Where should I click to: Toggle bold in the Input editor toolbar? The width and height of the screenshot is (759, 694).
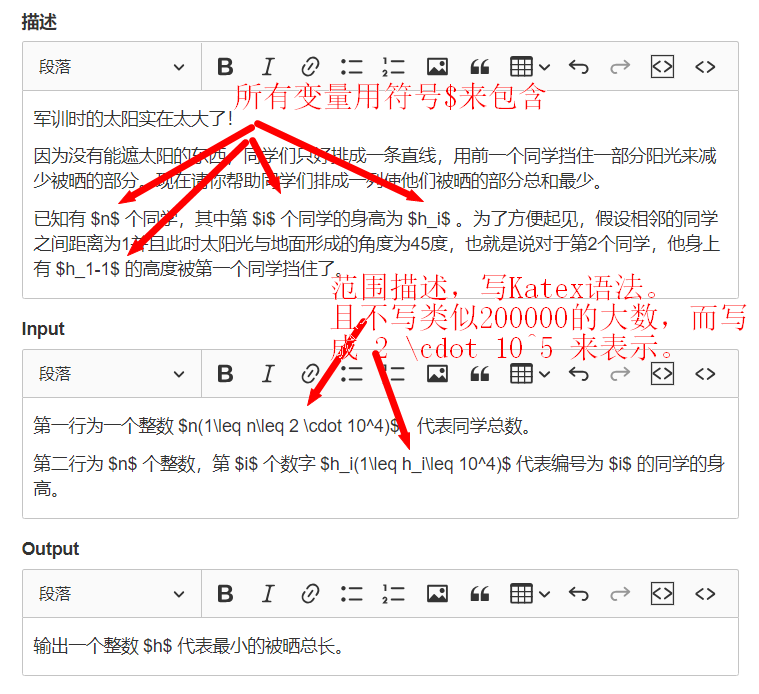(225, 374)
